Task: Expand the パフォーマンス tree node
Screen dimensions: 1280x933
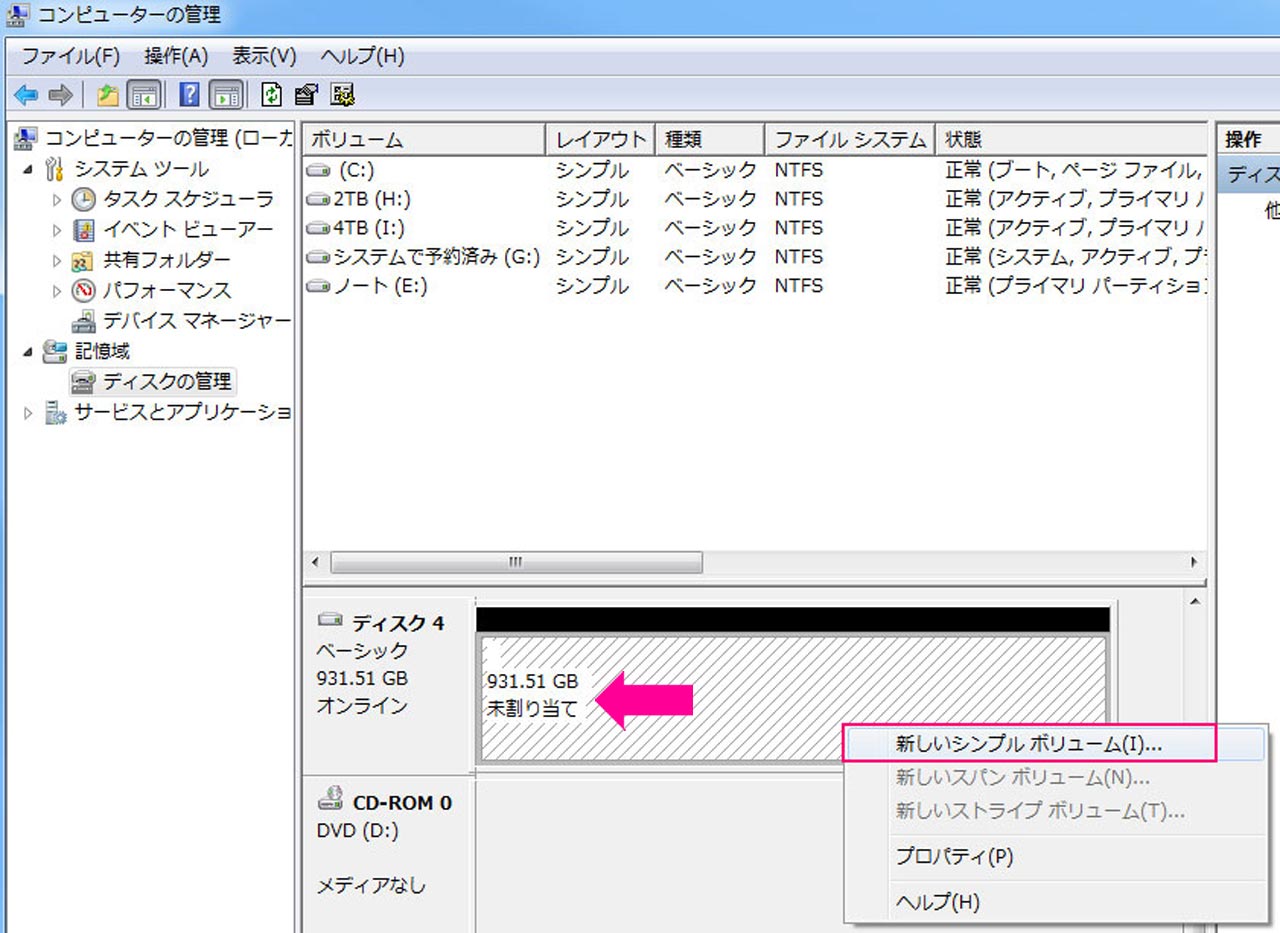Action: tap(57, 291)
